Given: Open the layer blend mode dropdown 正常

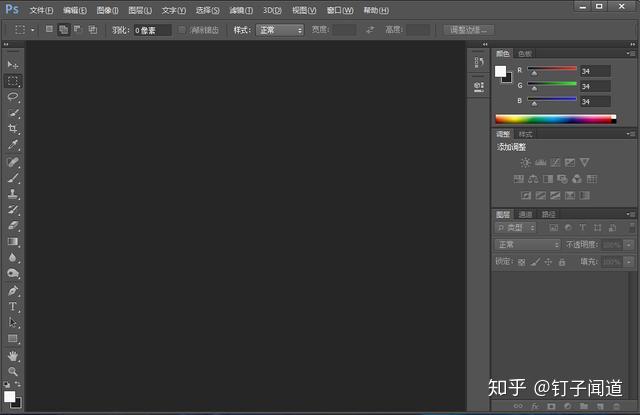Looking at the screenshot, I should pos(528,245).
